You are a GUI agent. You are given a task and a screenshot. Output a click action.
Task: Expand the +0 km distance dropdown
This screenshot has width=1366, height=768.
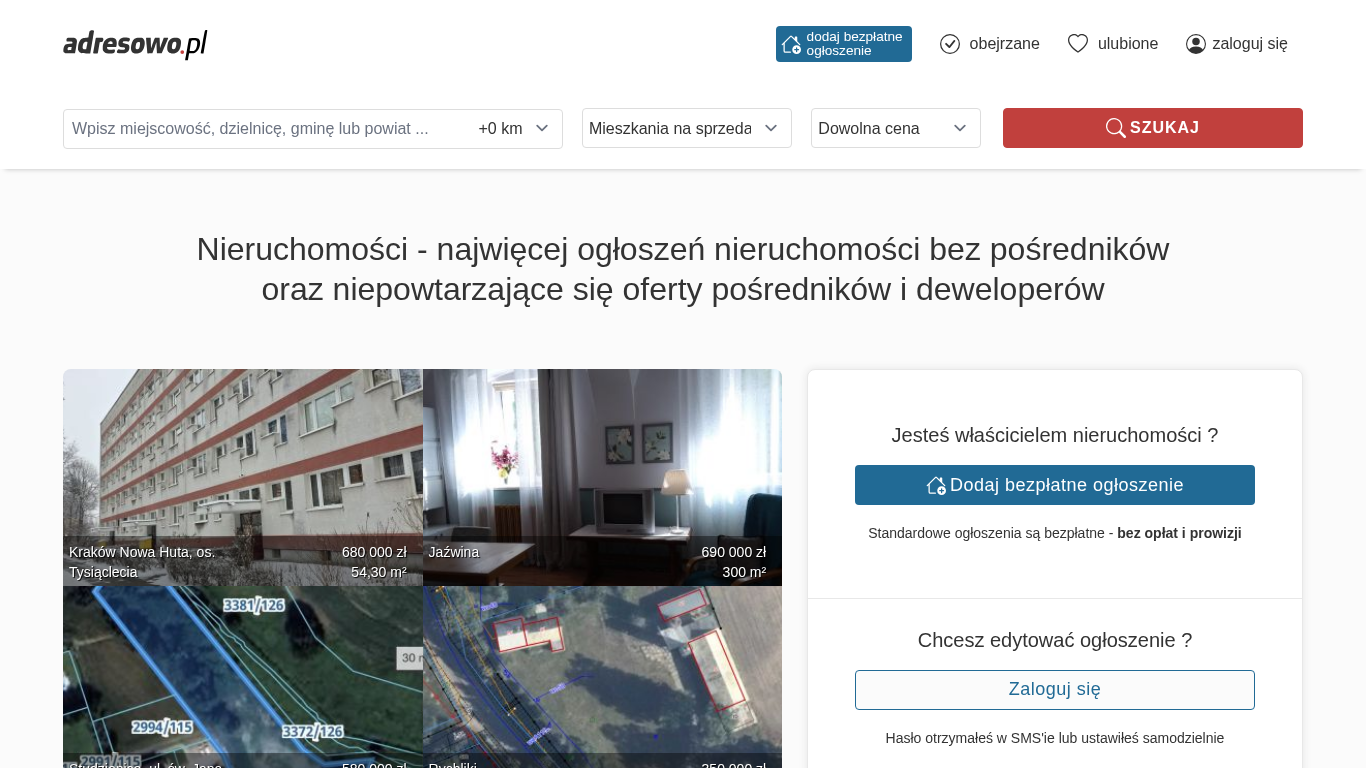pos(514,128)
